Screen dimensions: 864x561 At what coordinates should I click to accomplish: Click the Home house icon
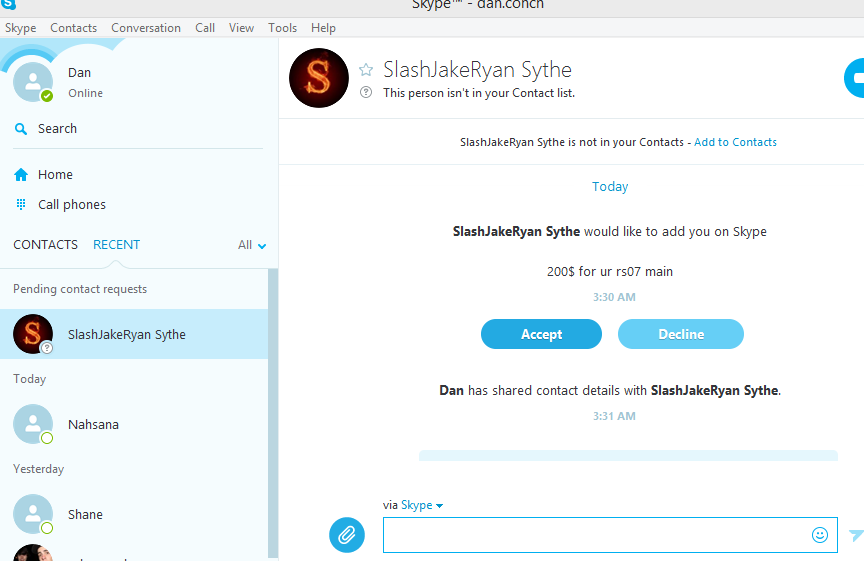tap(21, 175)
